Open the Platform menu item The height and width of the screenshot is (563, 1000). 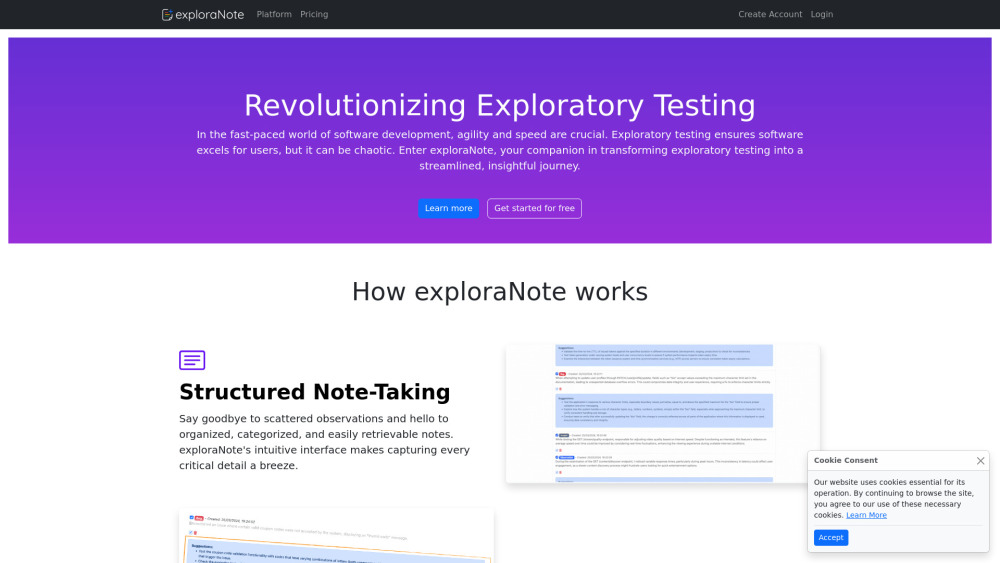[274, 15]
